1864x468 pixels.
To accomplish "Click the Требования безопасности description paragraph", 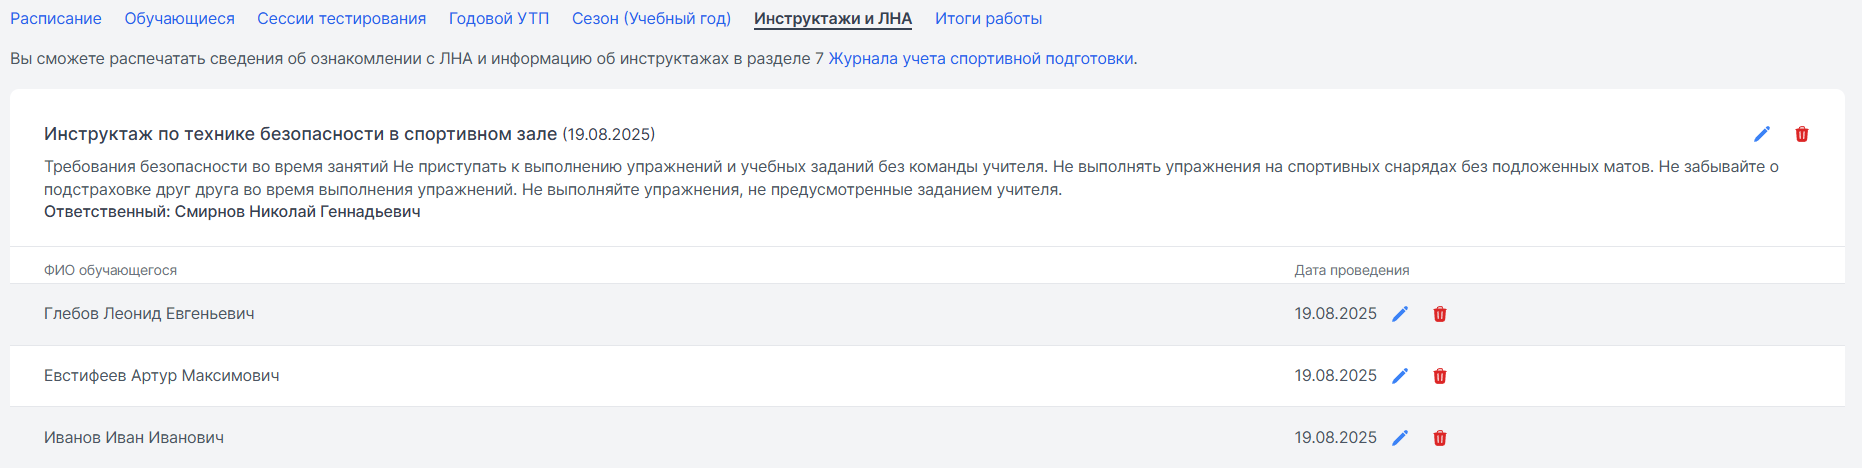I will [x=911, y=178].
